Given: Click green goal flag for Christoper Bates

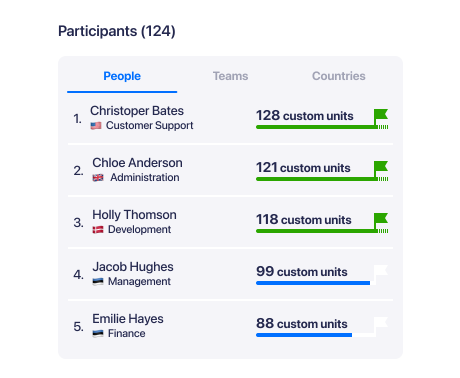Looking at the screenshot, I should click(x=381, y=117).
